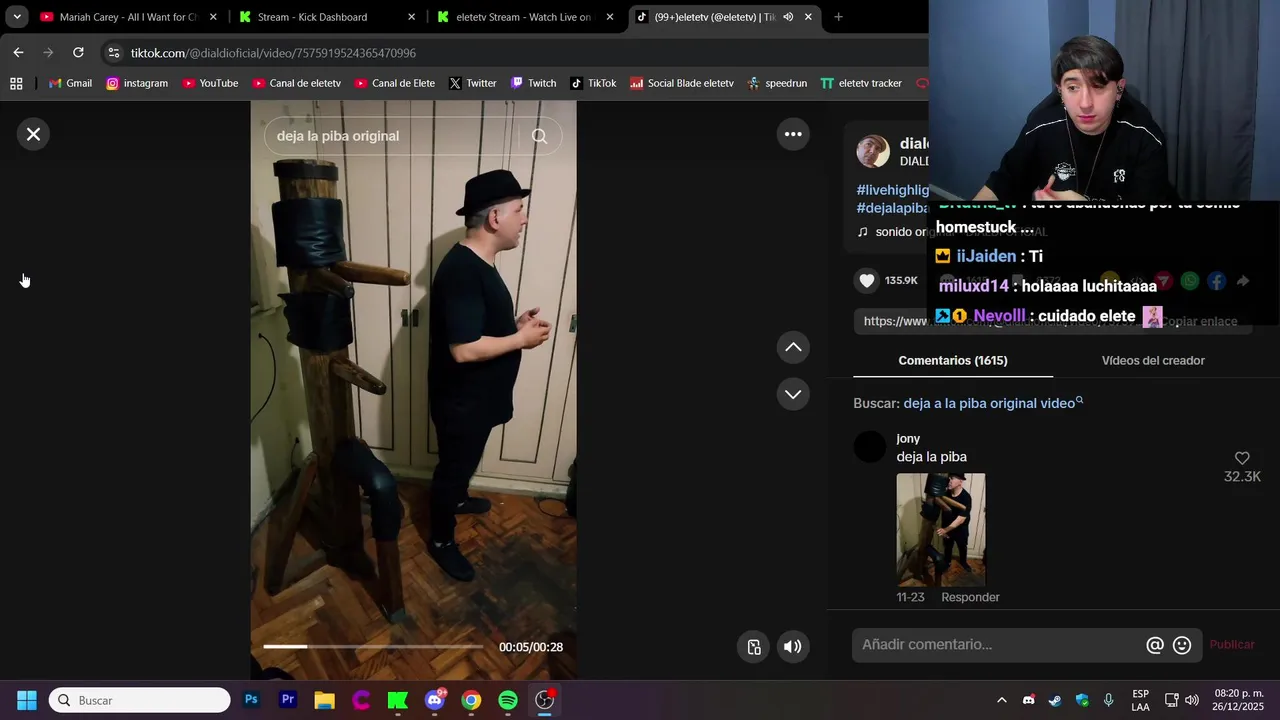Open the creator's avatar profile picture

[x=873, y=151]
